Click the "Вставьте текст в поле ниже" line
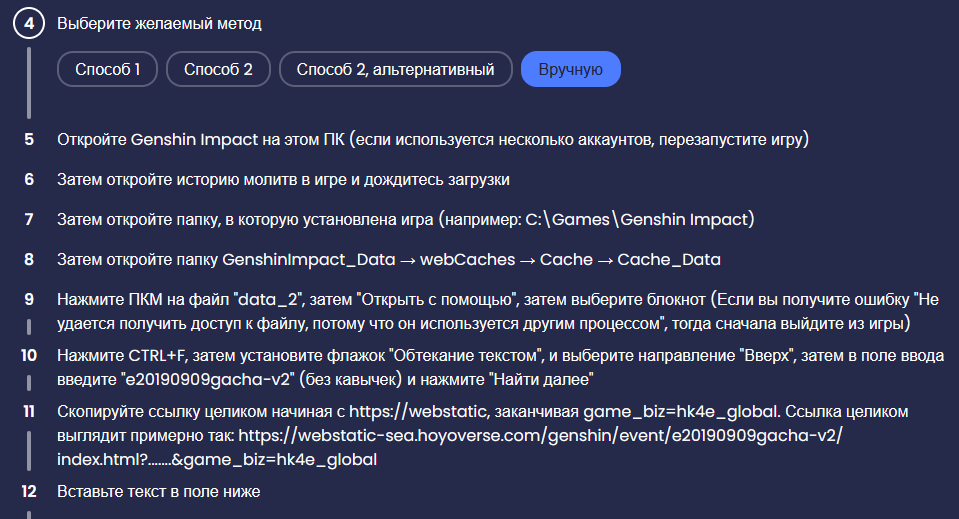 click(159, 491)
